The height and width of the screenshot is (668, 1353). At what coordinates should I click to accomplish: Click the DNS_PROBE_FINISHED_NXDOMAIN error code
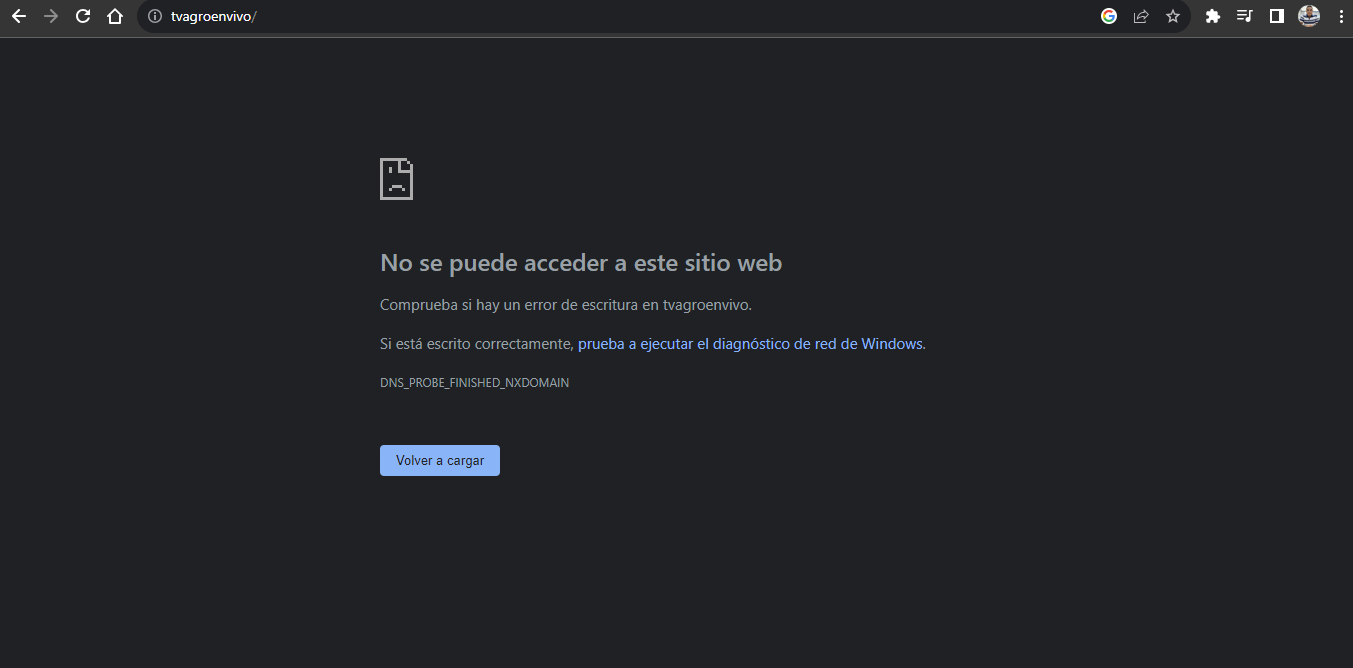coord(475,383)
